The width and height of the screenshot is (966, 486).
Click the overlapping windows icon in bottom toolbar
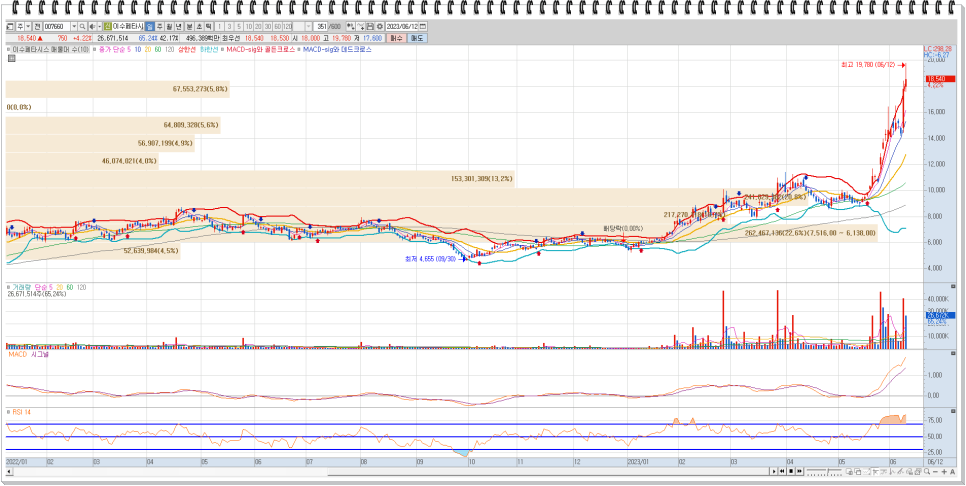point(858,471)
